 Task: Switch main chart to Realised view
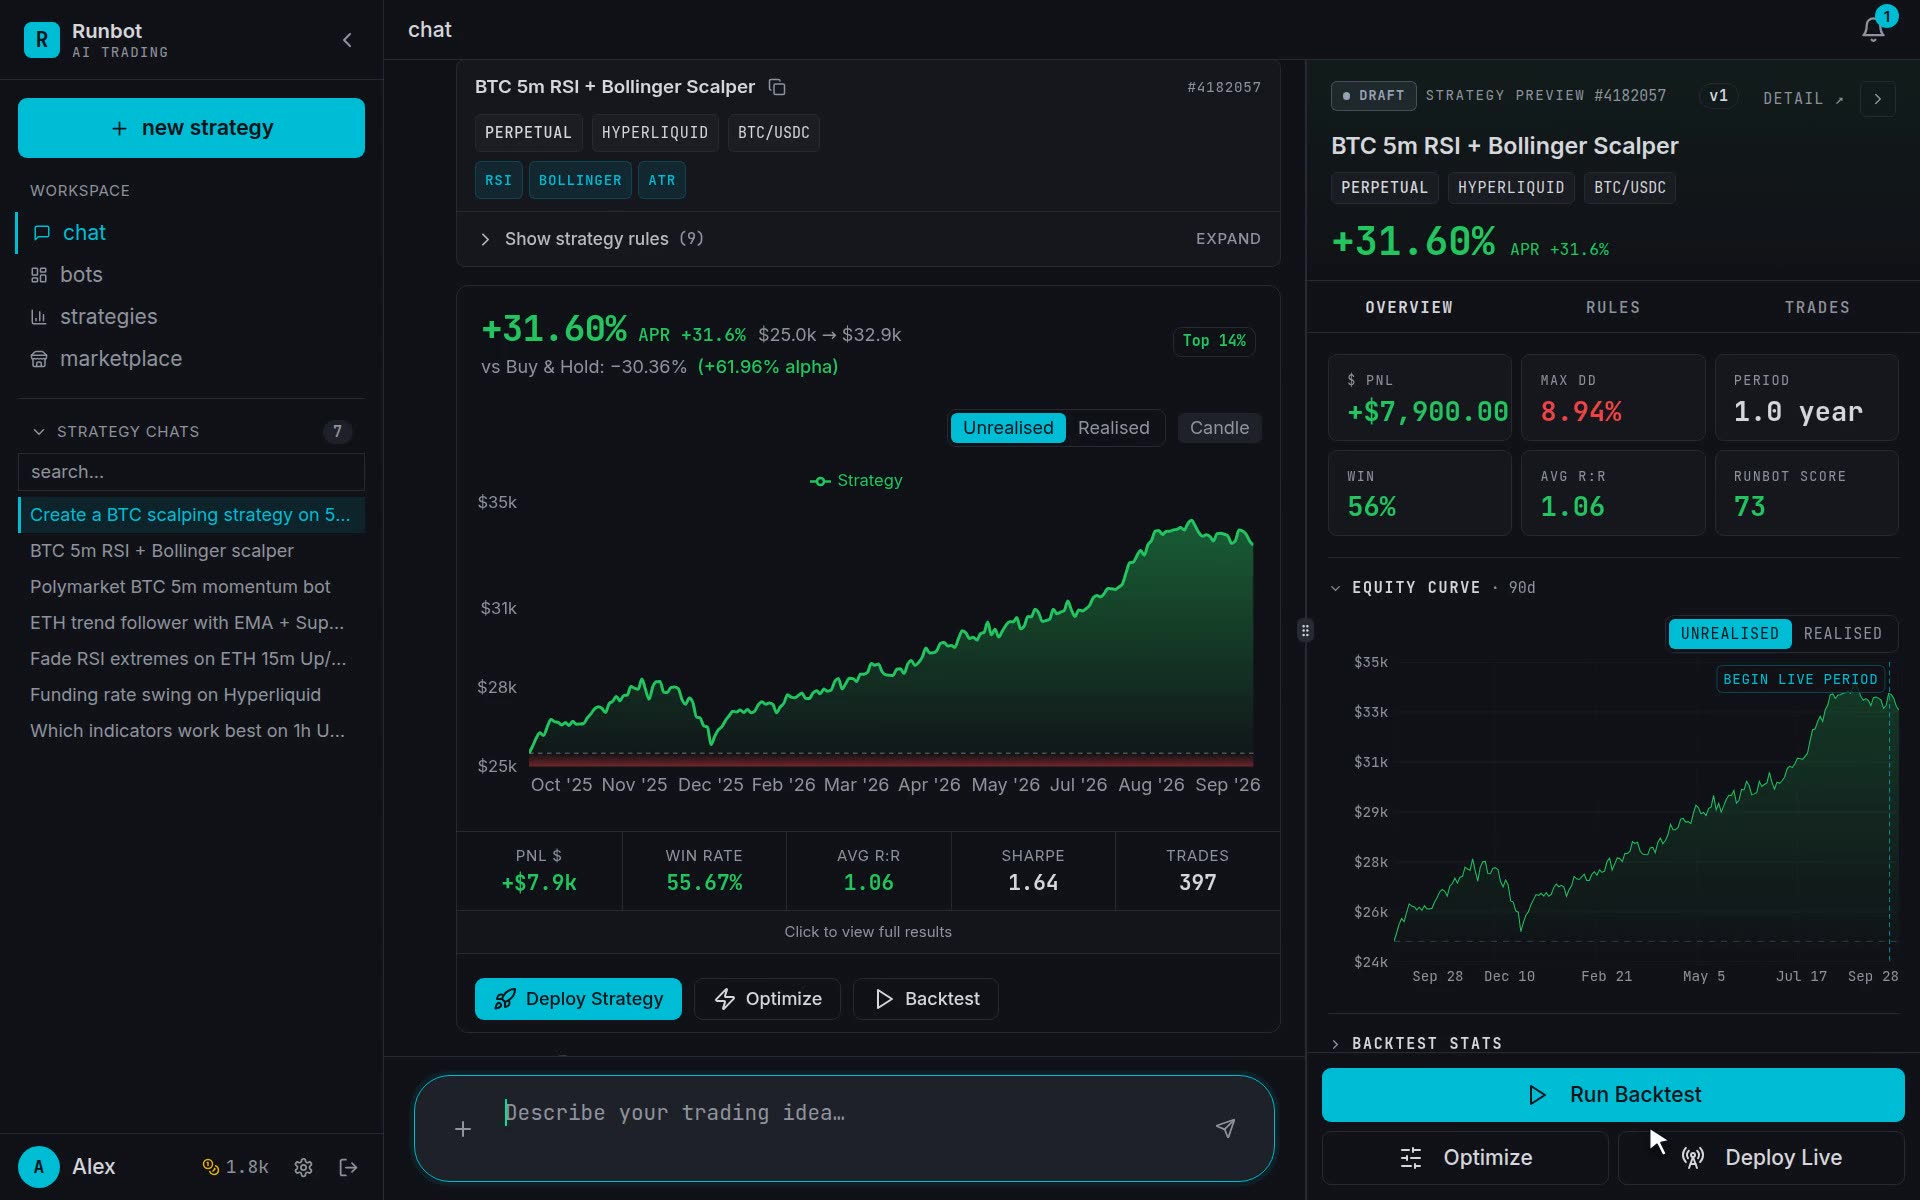(x=1113, y=428)
